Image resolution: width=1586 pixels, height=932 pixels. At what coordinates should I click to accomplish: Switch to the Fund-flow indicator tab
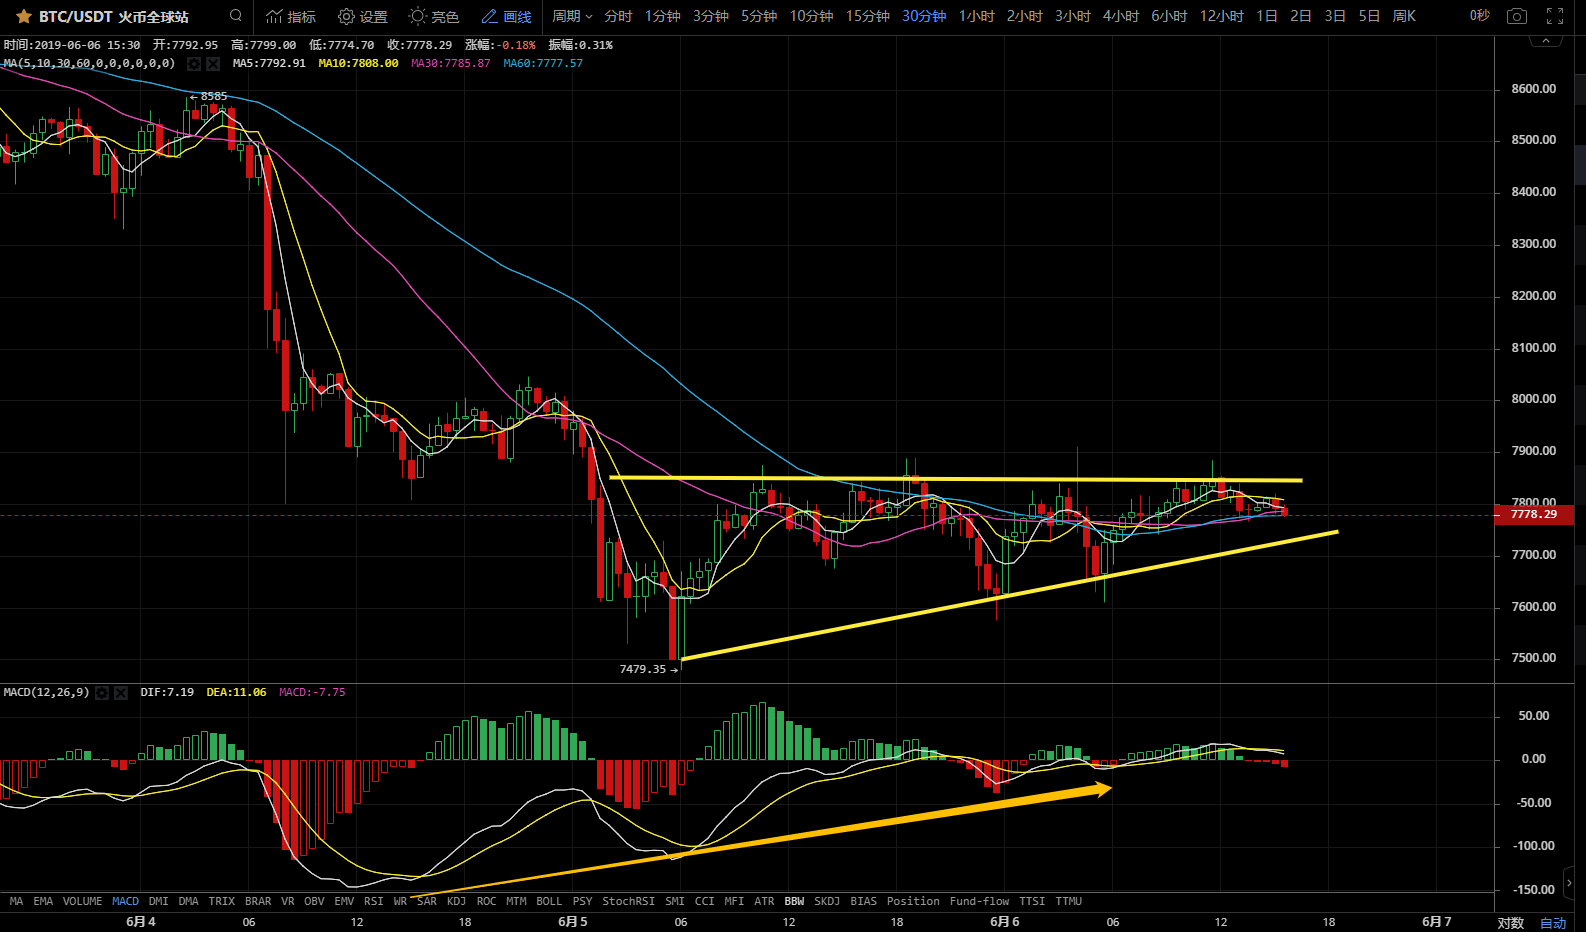979,901
